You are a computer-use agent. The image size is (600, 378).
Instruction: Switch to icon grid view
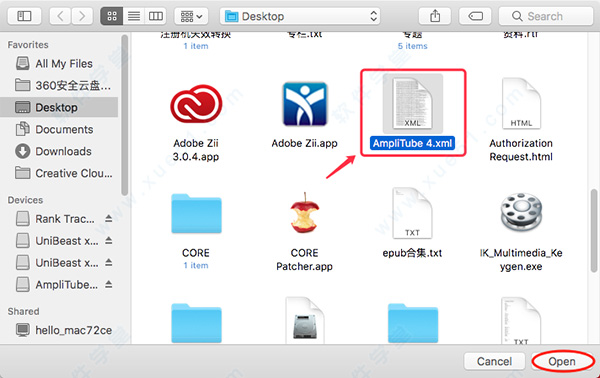[x=112, y=16]
